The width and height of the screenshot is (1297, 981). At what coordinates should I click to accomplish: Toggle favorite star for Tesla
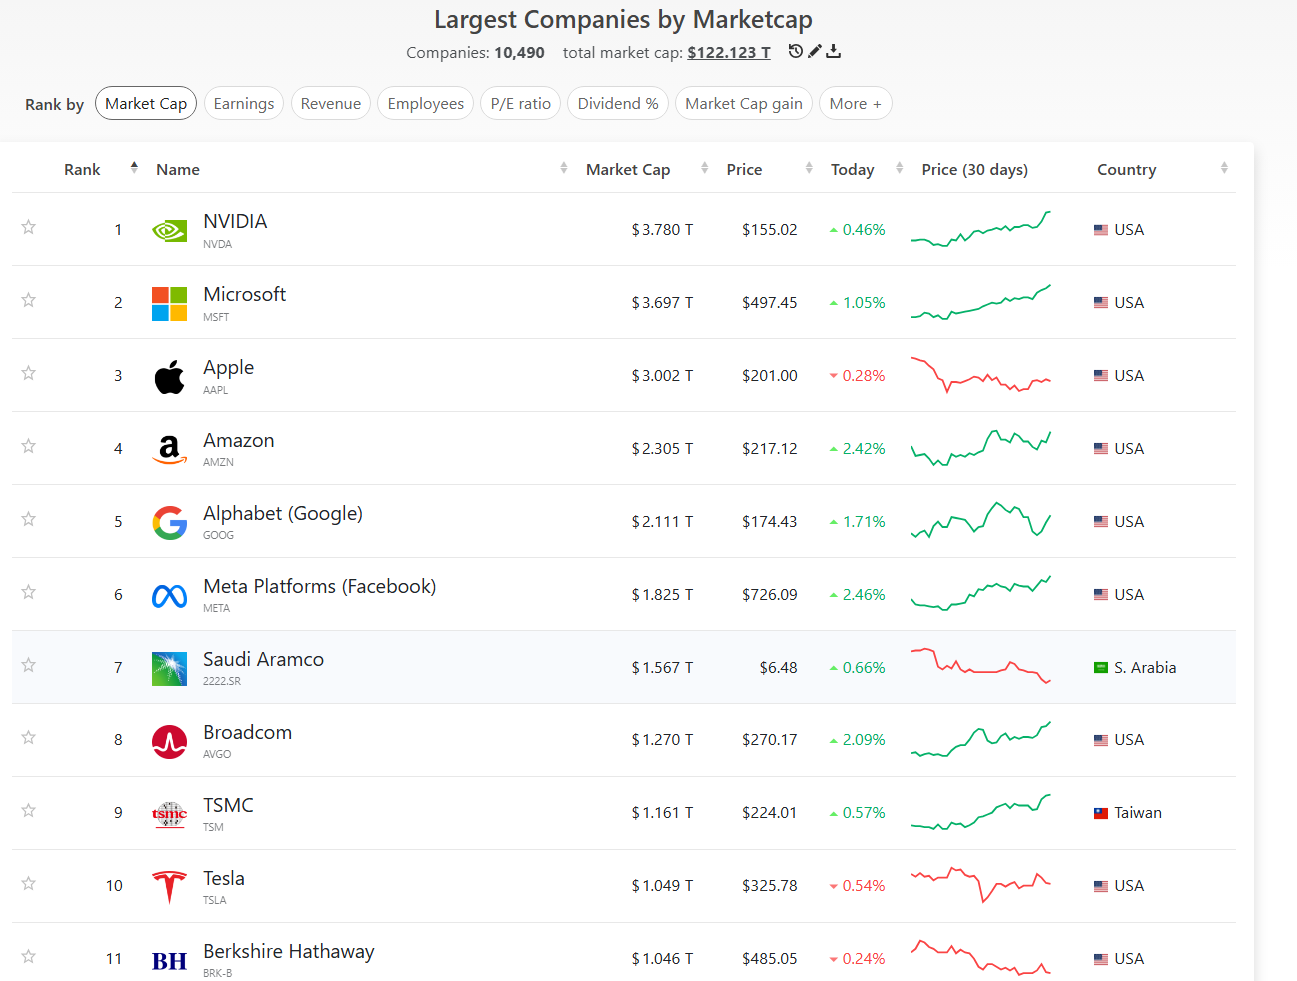coord(29,883)
